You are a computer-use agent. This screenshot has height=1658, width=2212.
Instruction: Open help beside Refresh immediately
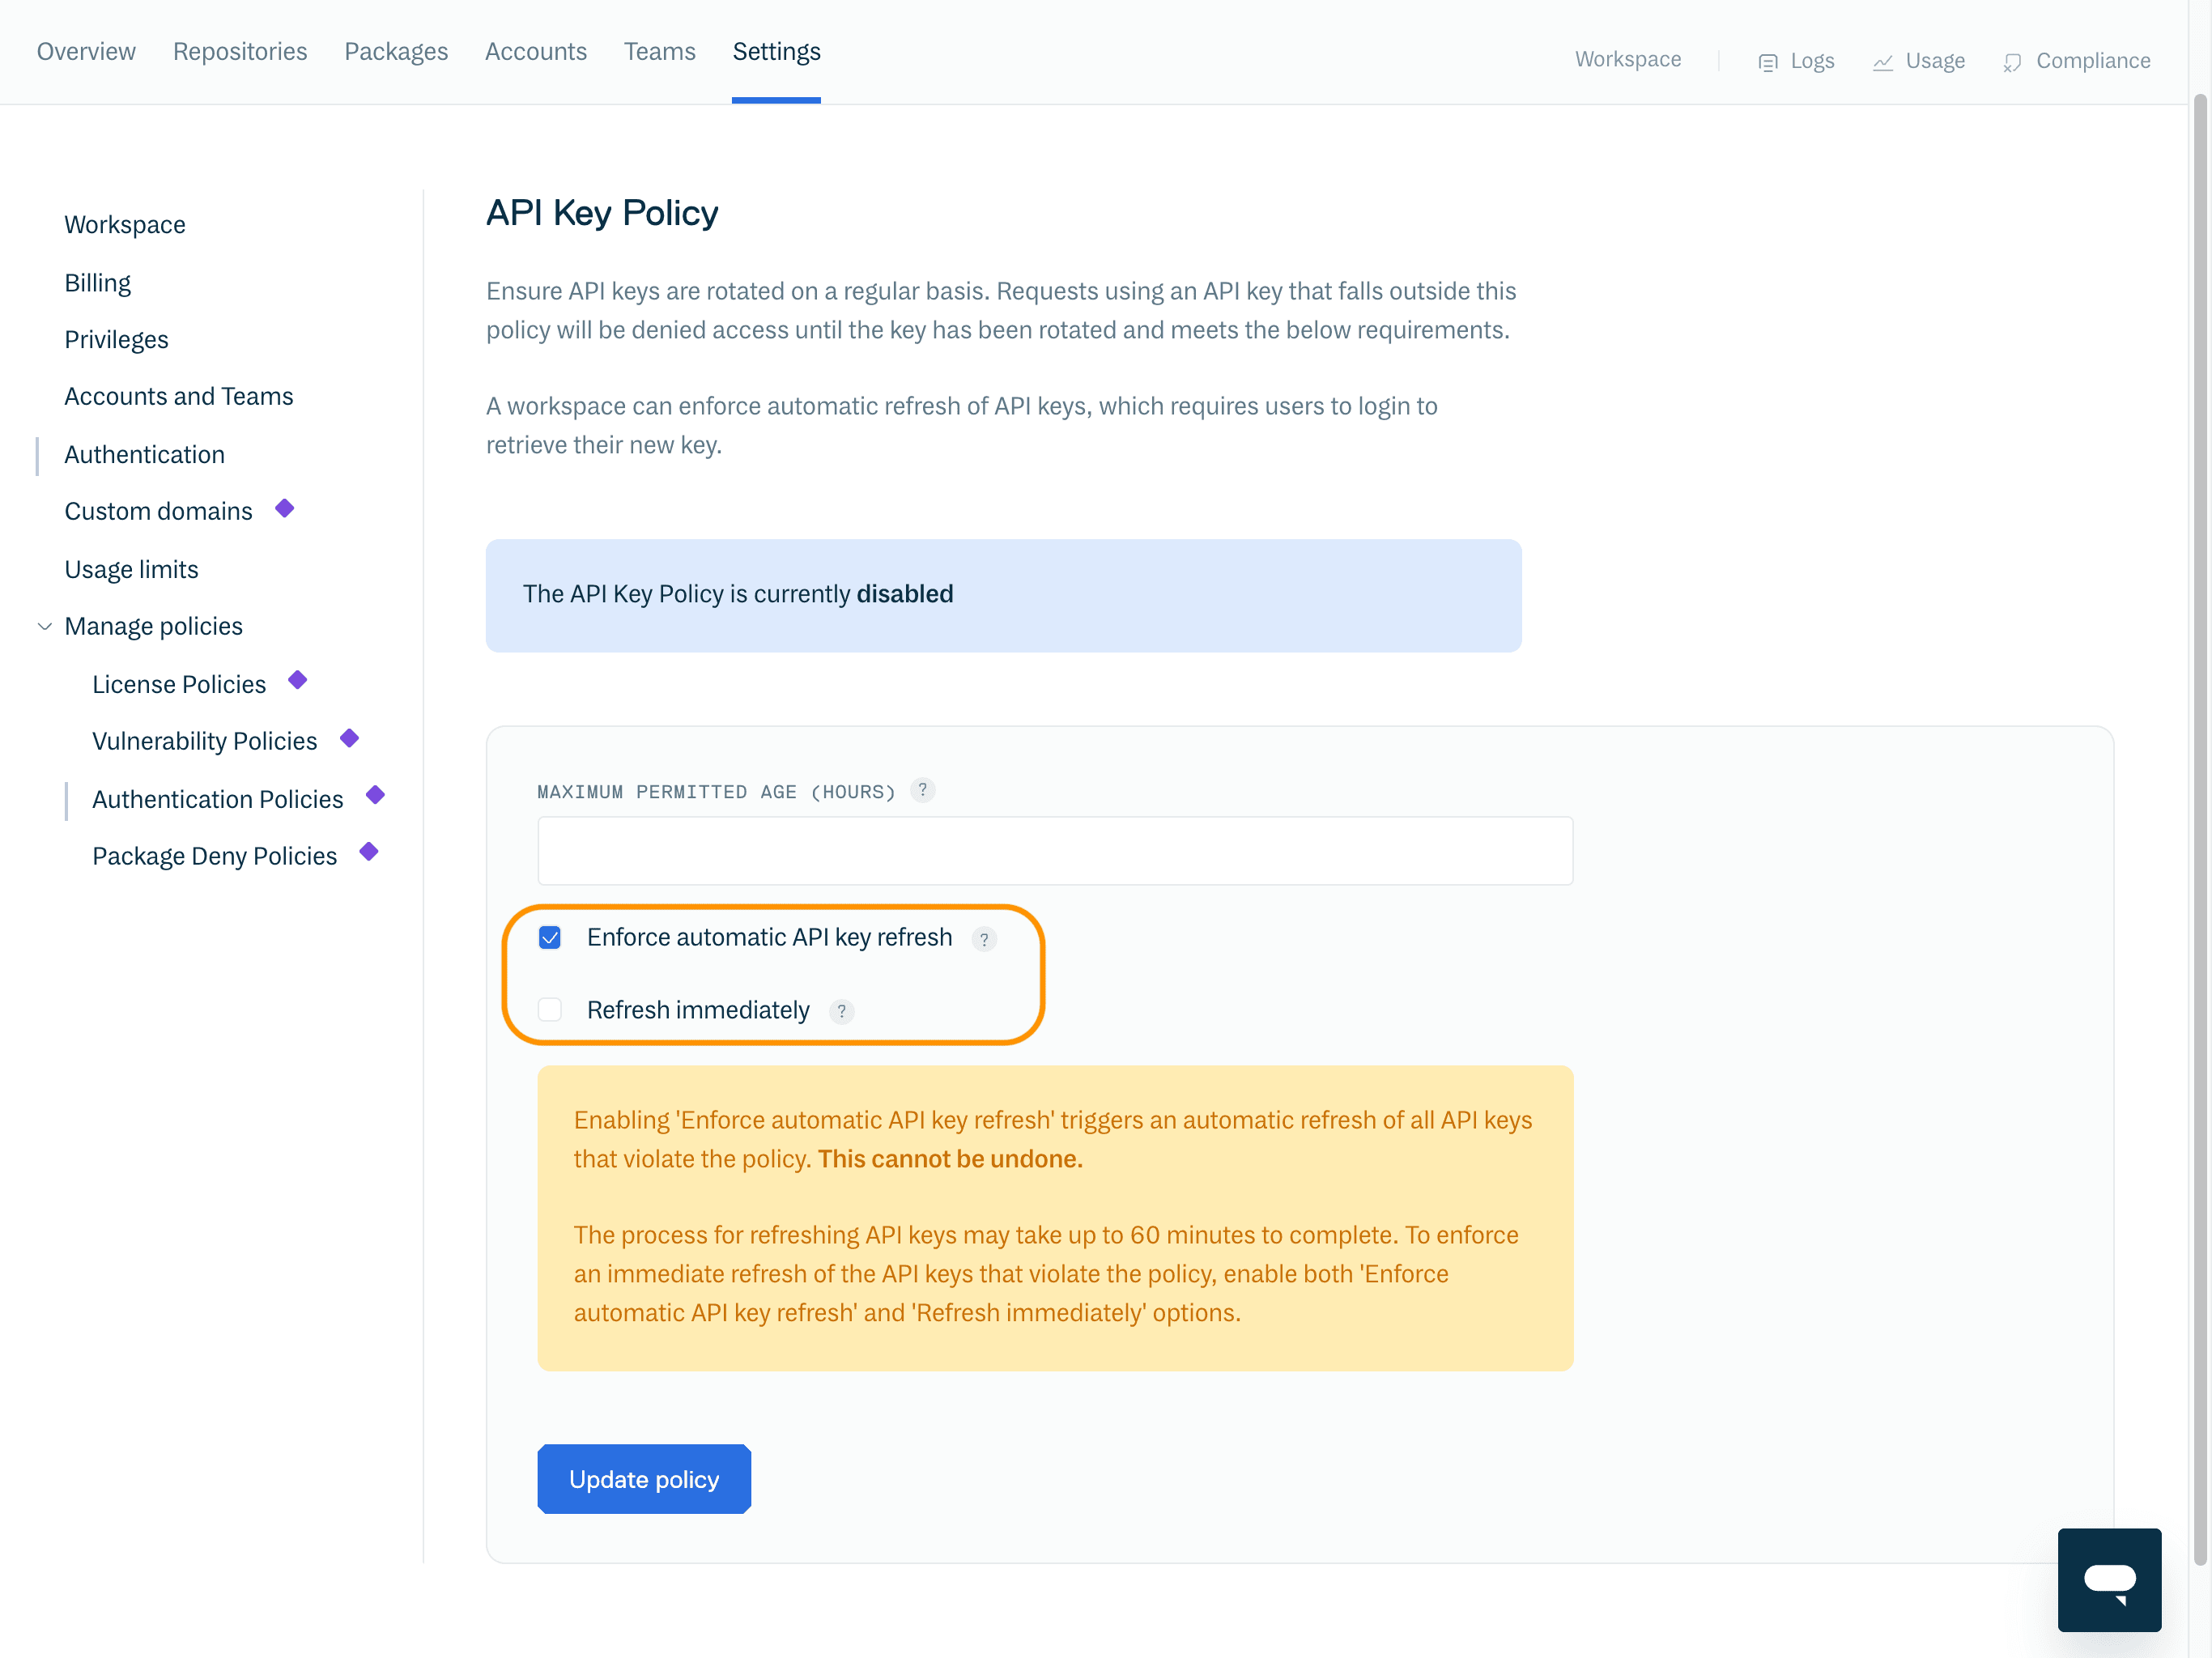(841, 1012)
